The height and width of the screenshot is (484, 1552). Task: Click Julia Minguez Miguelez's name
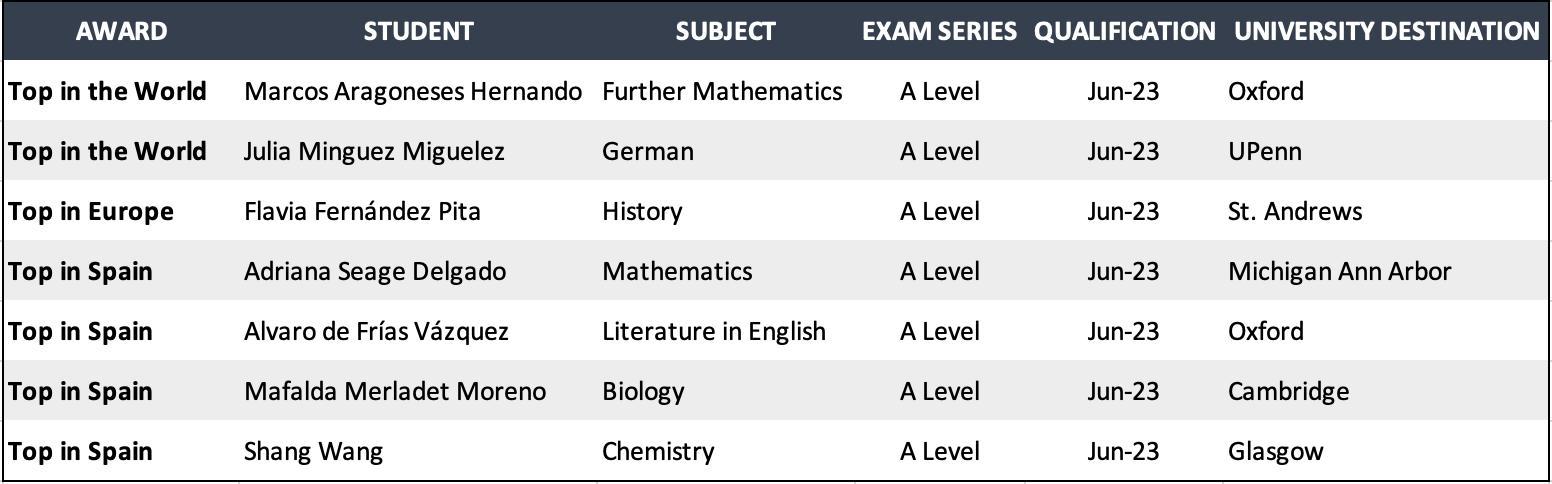(x=374, y=152)
